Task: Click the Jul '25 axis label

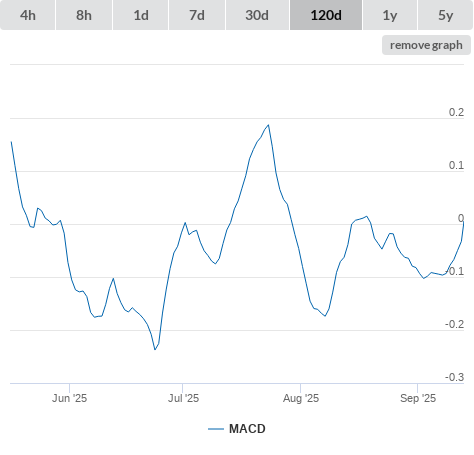Action: click(x=183, y=398)
